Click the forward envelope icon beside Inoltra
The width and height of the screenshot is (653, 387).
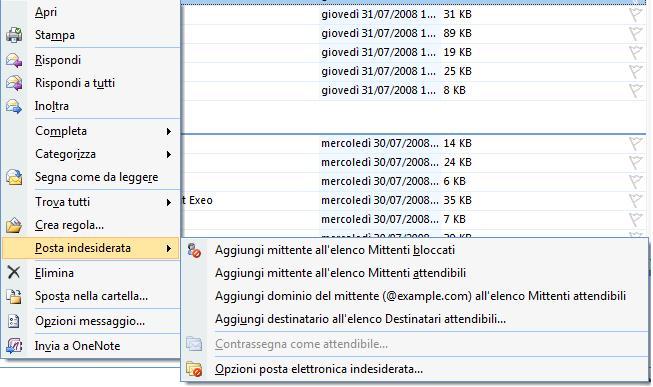pos(14,106)
